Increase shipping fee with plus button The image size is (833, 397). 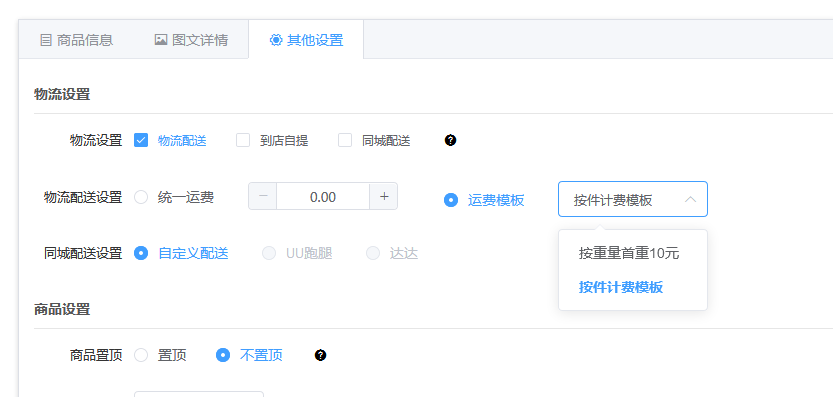click(x=384, y=196)
